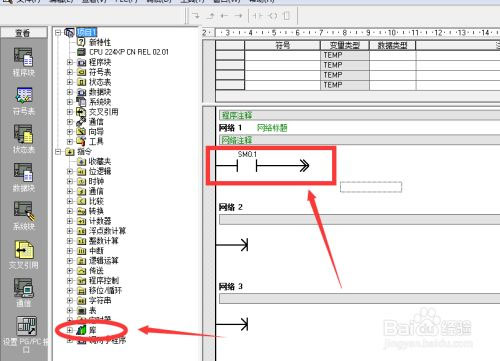Click the 查看 view bar header
500x361 pixels.
24,33
